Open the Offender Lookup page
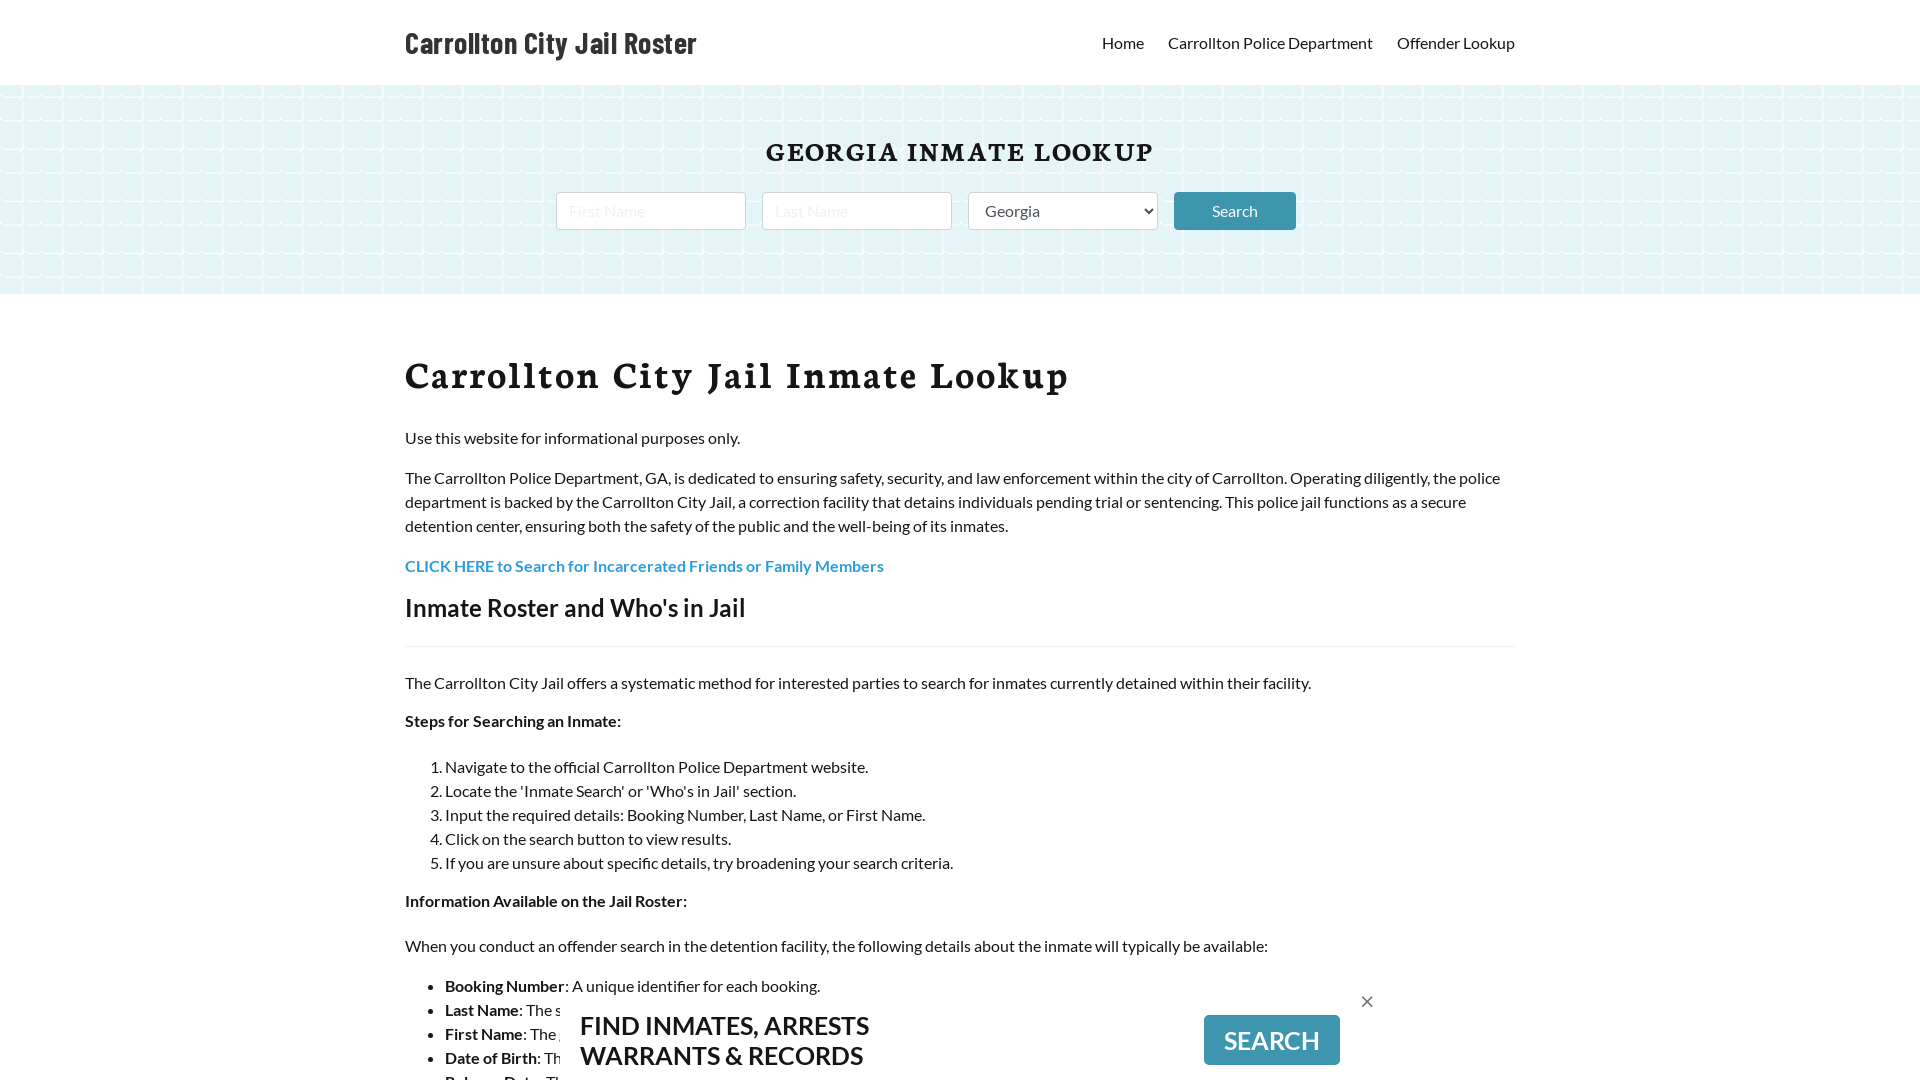 click(1455, 42)
